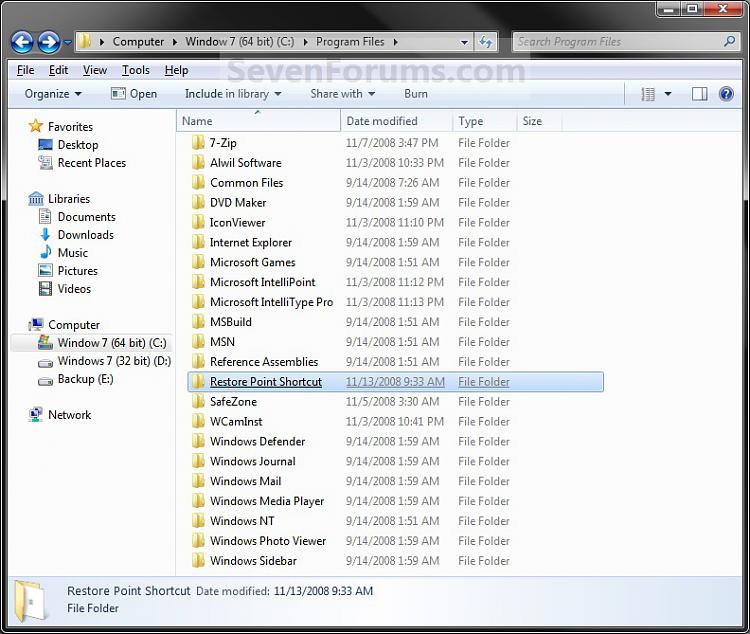Click the Internet Explorer folder icon
The image size is (750, 634).
point(198,243)
